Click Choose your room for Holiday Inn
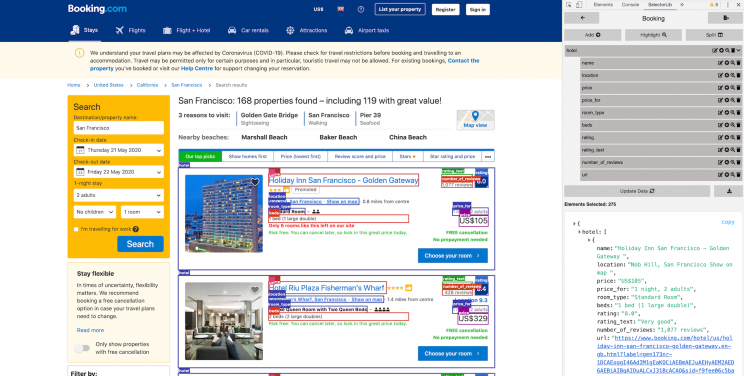This screenshot has height=376, width=744. (x=453, y=255)
